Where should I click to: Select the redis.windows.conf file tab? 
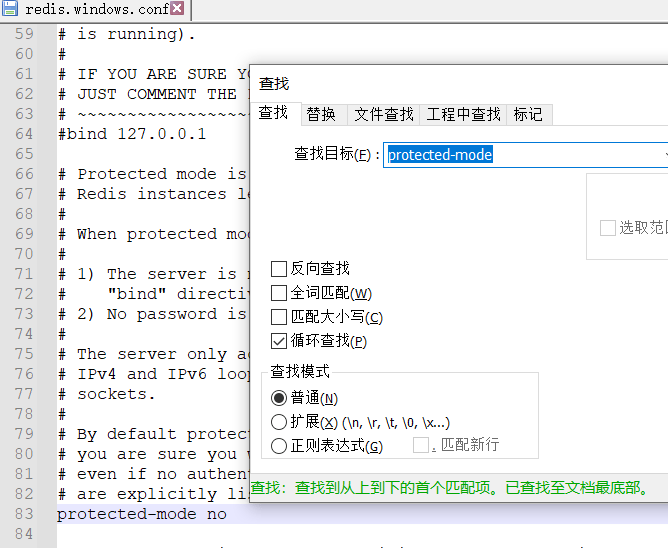(96, 9)
